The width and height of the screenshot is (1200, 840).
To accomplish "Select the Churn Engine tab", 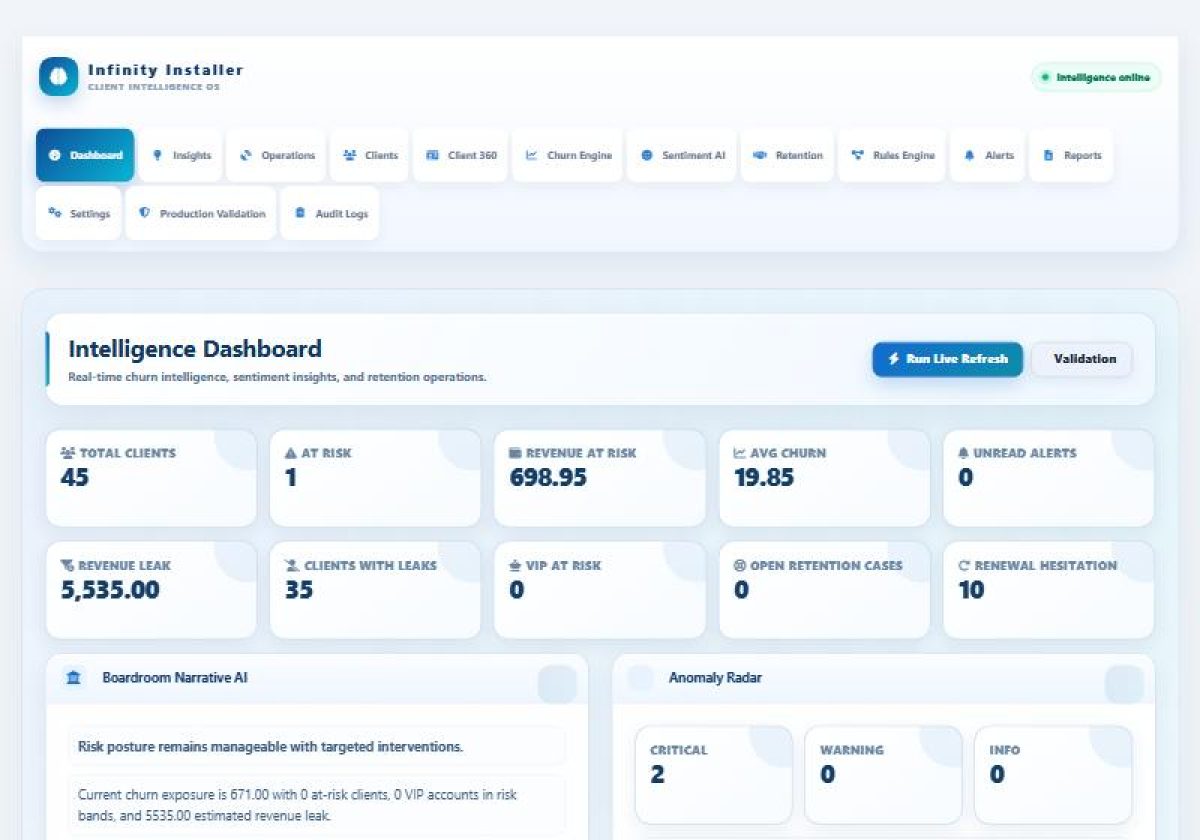I will (x=568, y=155).
